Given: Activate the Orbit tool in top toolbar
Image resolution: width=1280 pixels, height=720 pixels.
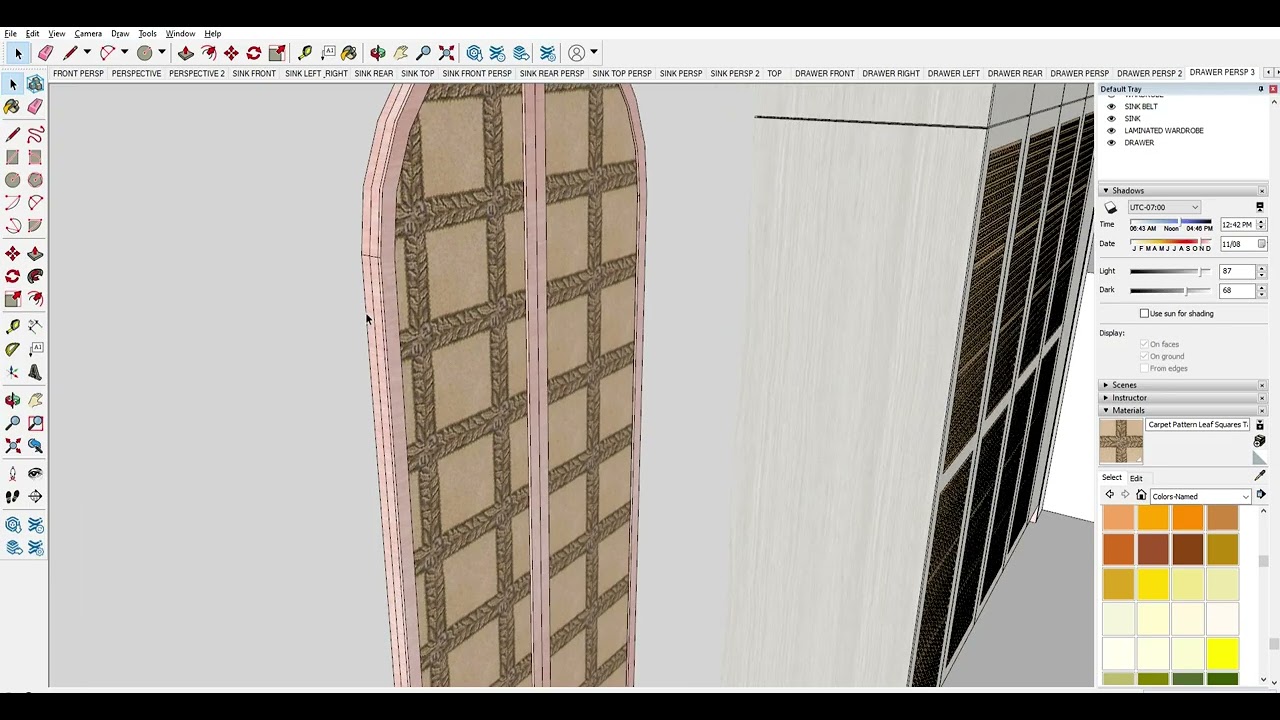Looking at the screenshot, I should (378, 53).
